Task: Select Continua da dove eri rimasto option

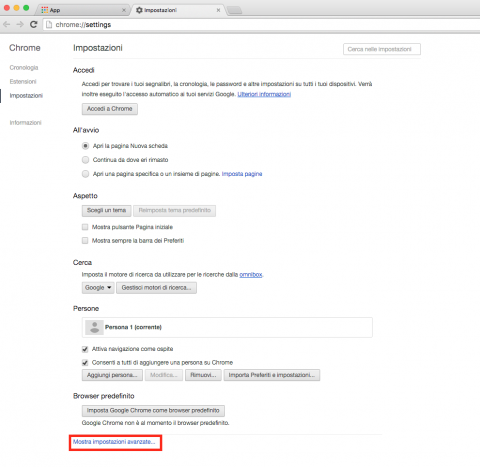Action: (x=86, y=160)
